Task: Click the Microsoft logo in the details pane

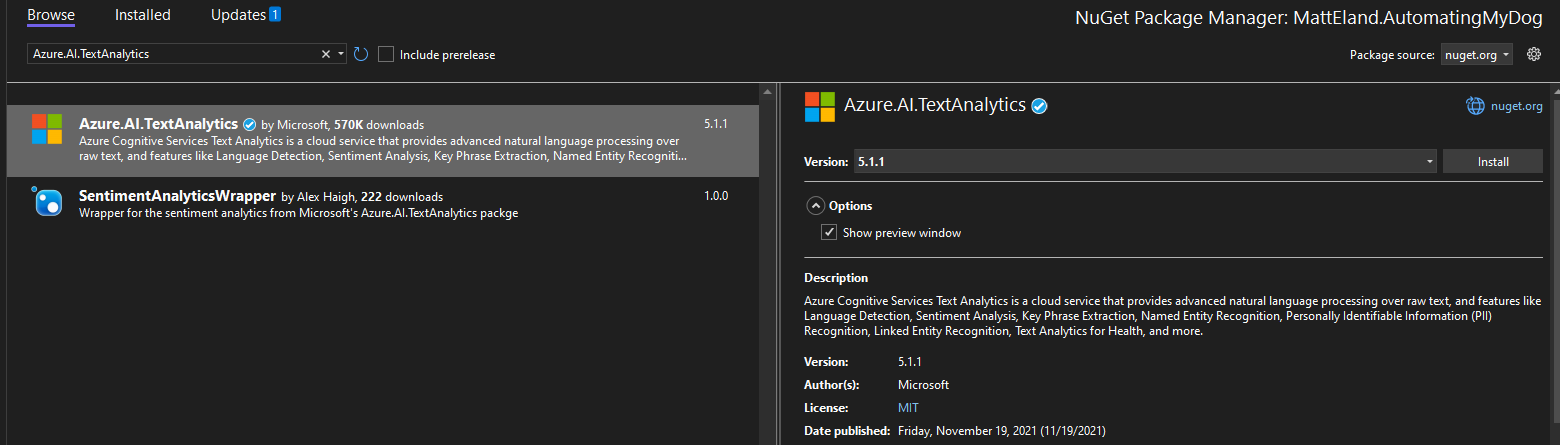Action: coord(819,106)
